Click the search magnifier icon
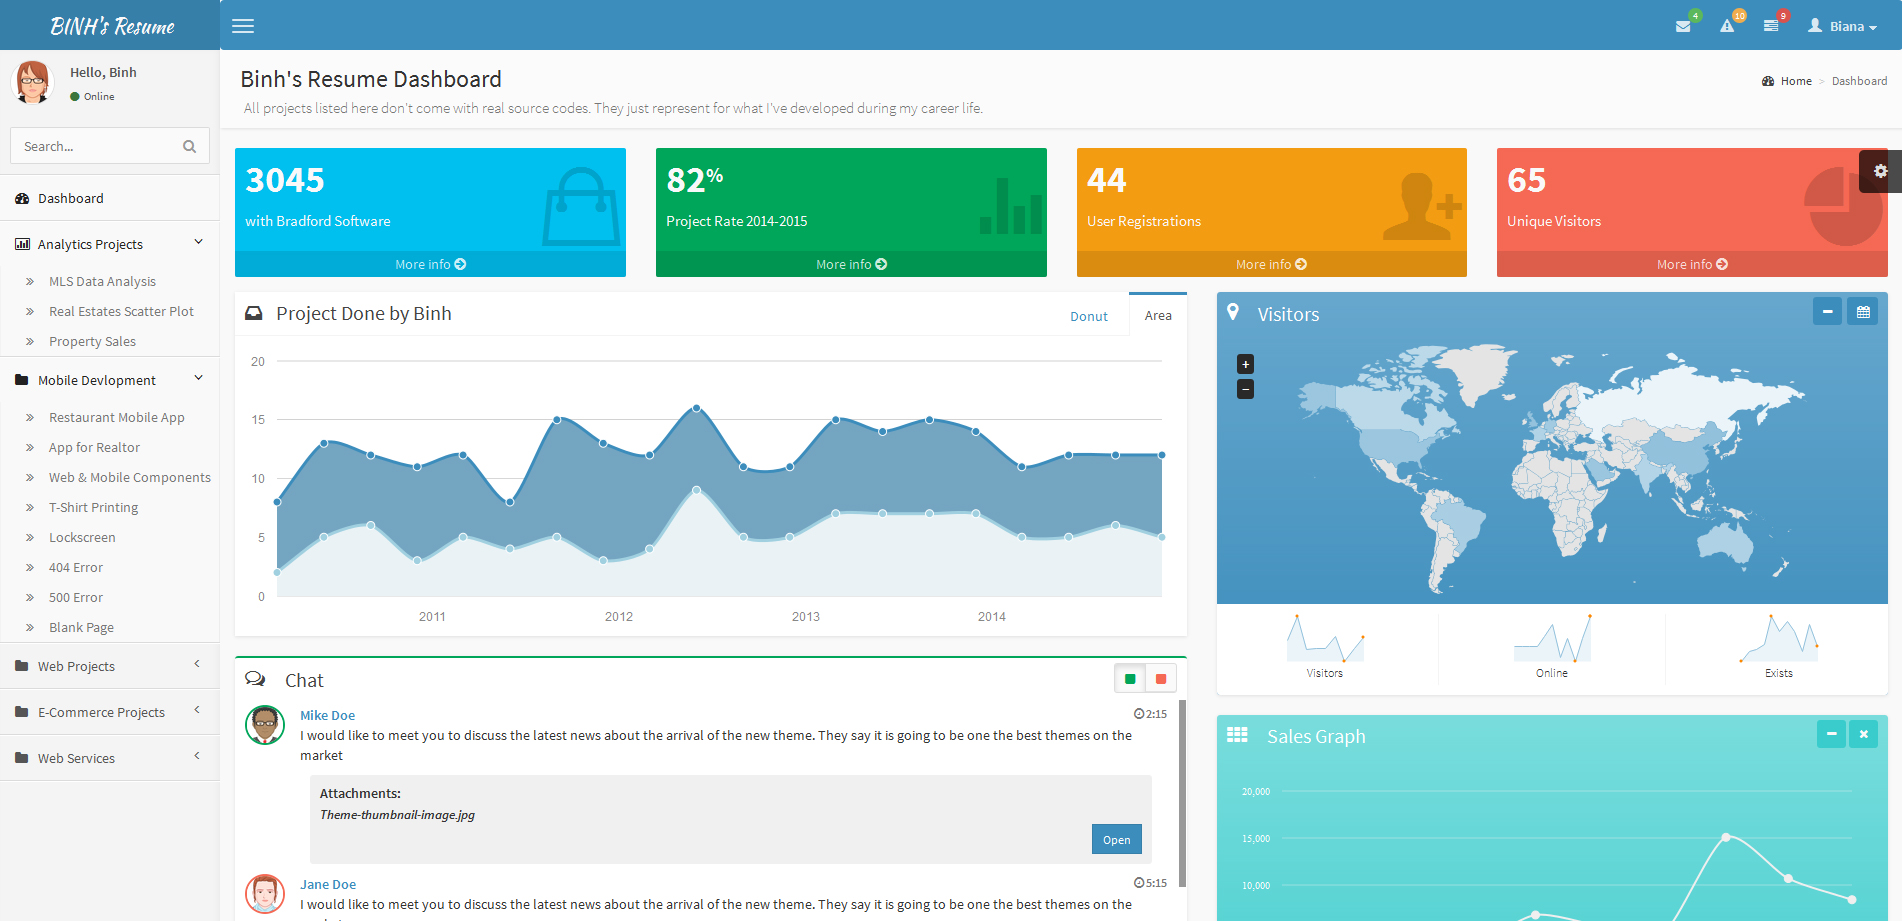The image size is (1902, 921). click(189, 147)
